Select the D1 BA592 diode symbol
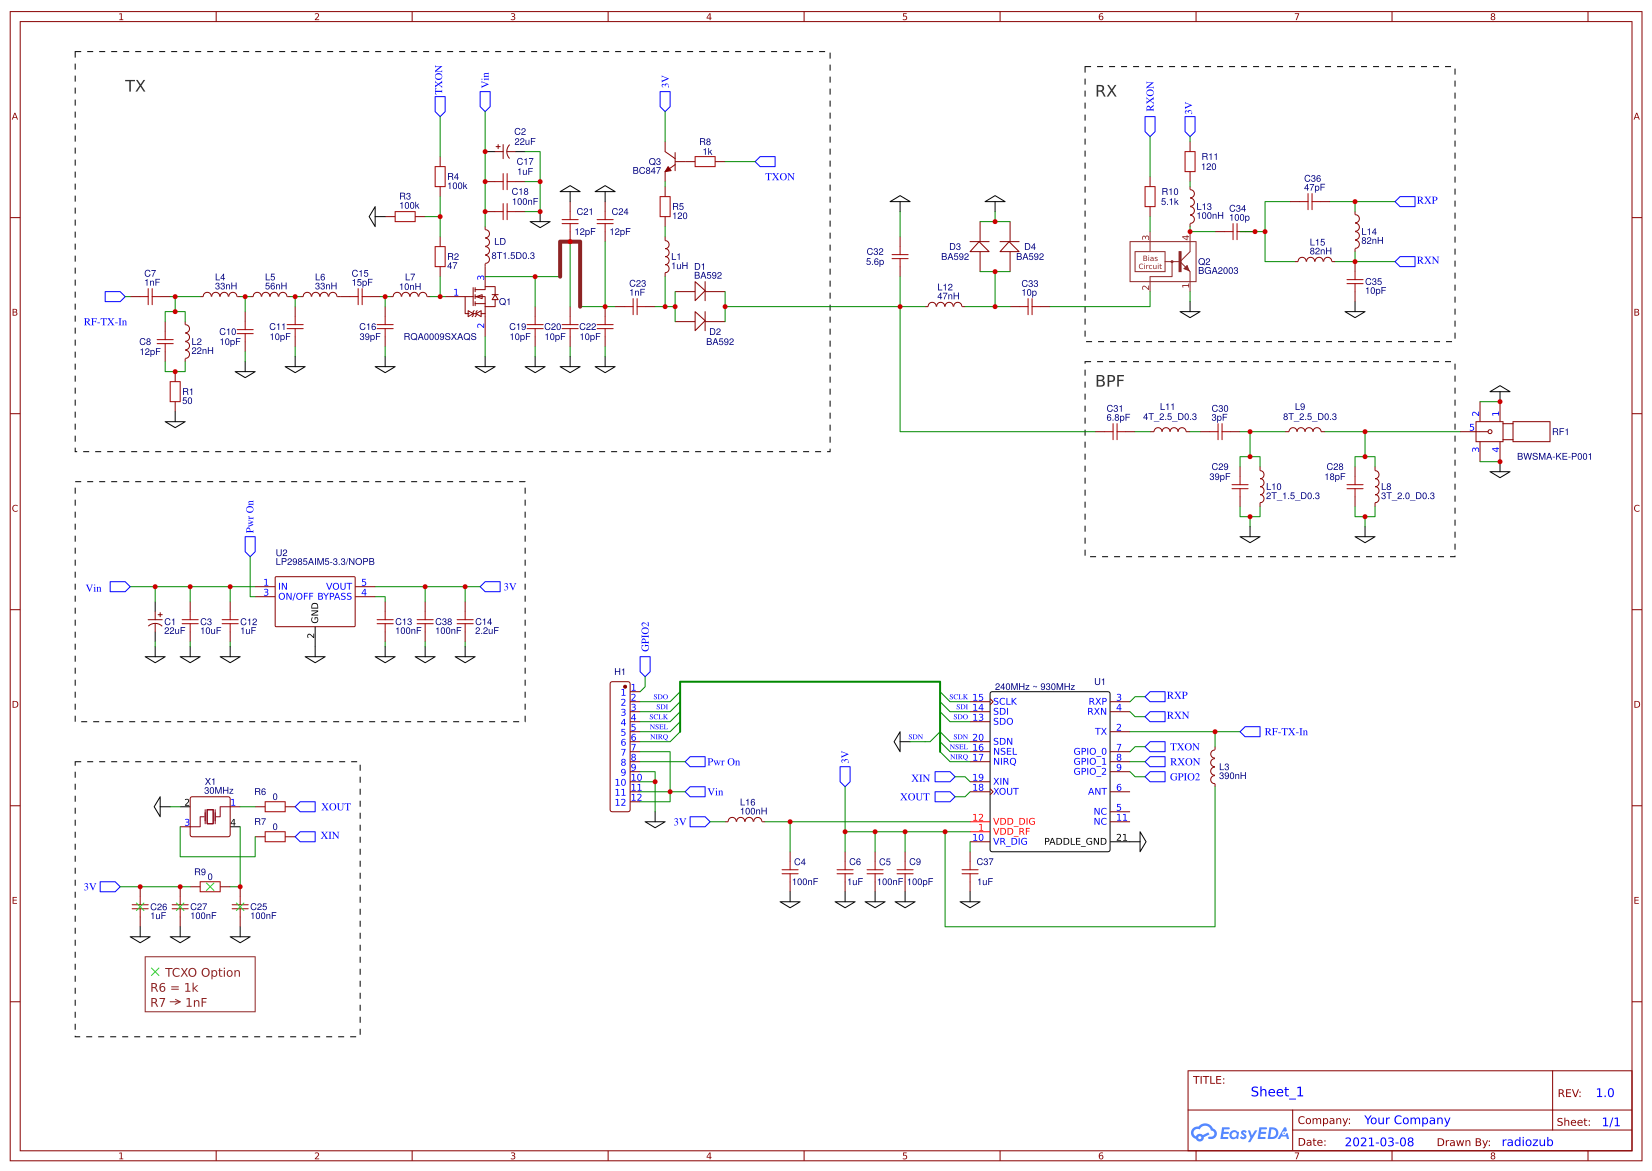This screenshot has width=1652, height=1171. pos(700,292)
